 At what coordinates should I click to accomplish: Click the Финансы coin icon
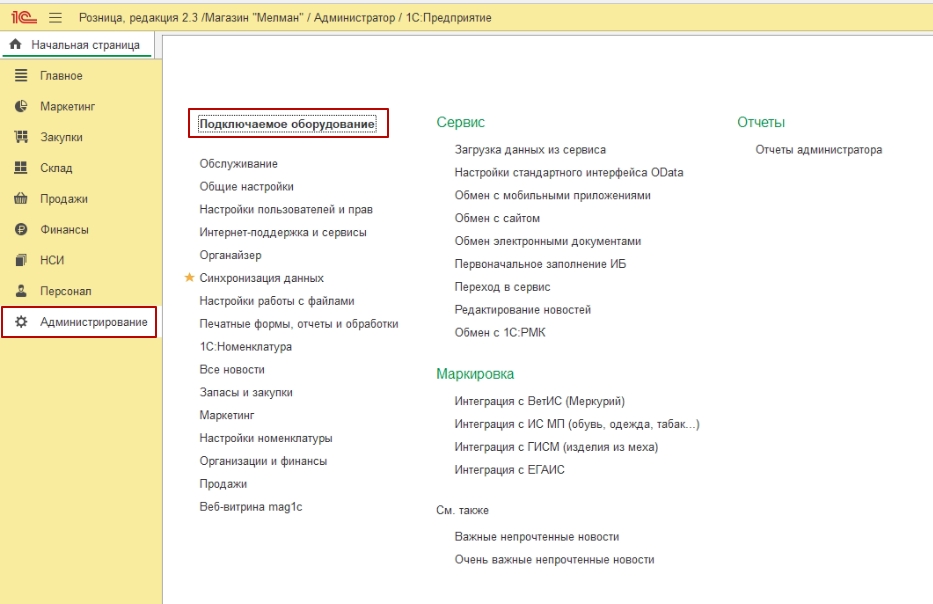(x=21, y=229)
